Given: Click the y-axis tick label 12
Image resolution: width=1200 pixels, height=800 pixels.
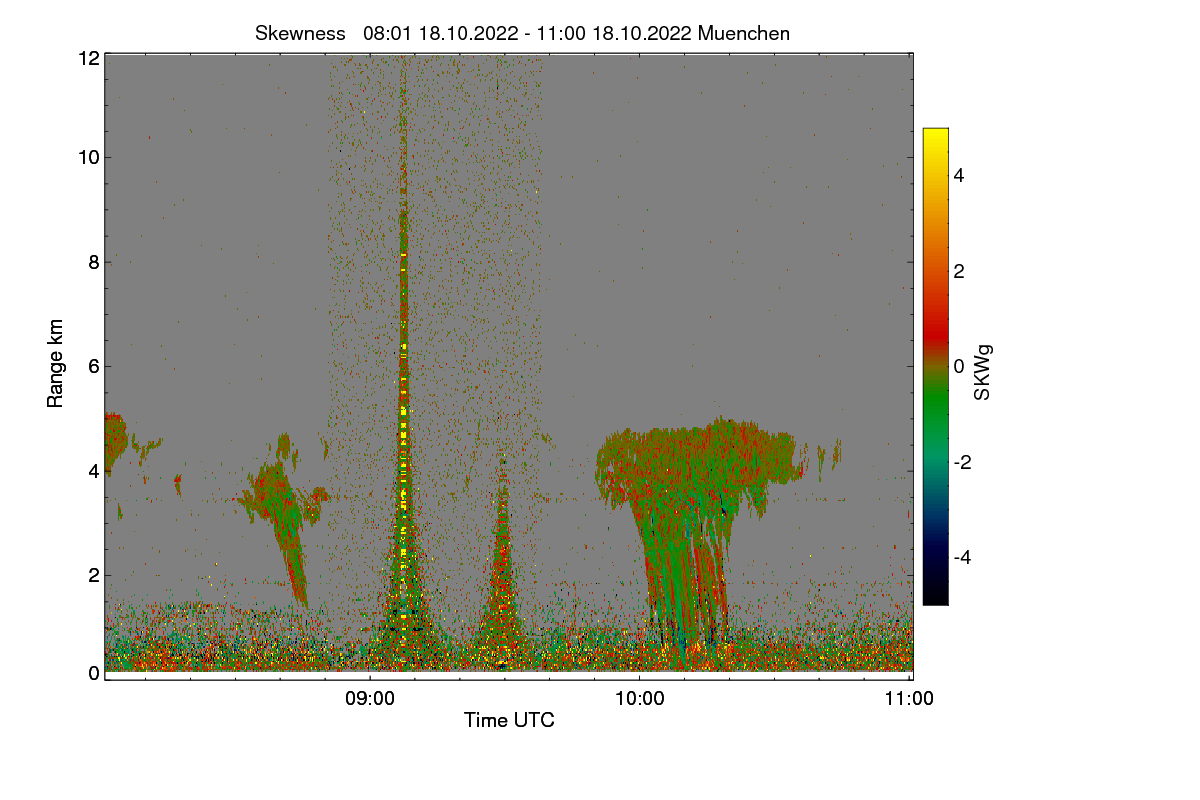Looking at the screenshot, I should tap(88, 59).
